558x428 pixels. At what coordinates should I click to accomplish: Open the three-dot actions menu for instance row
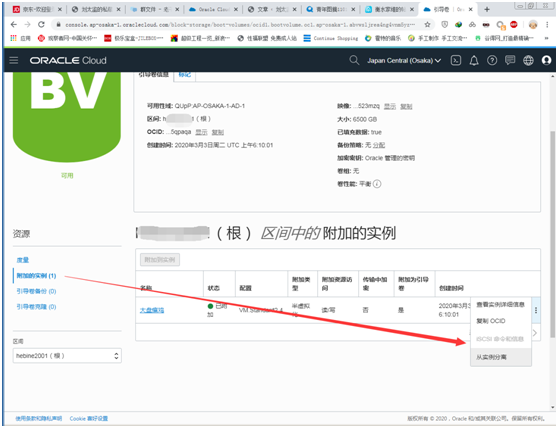click(536, 310)
